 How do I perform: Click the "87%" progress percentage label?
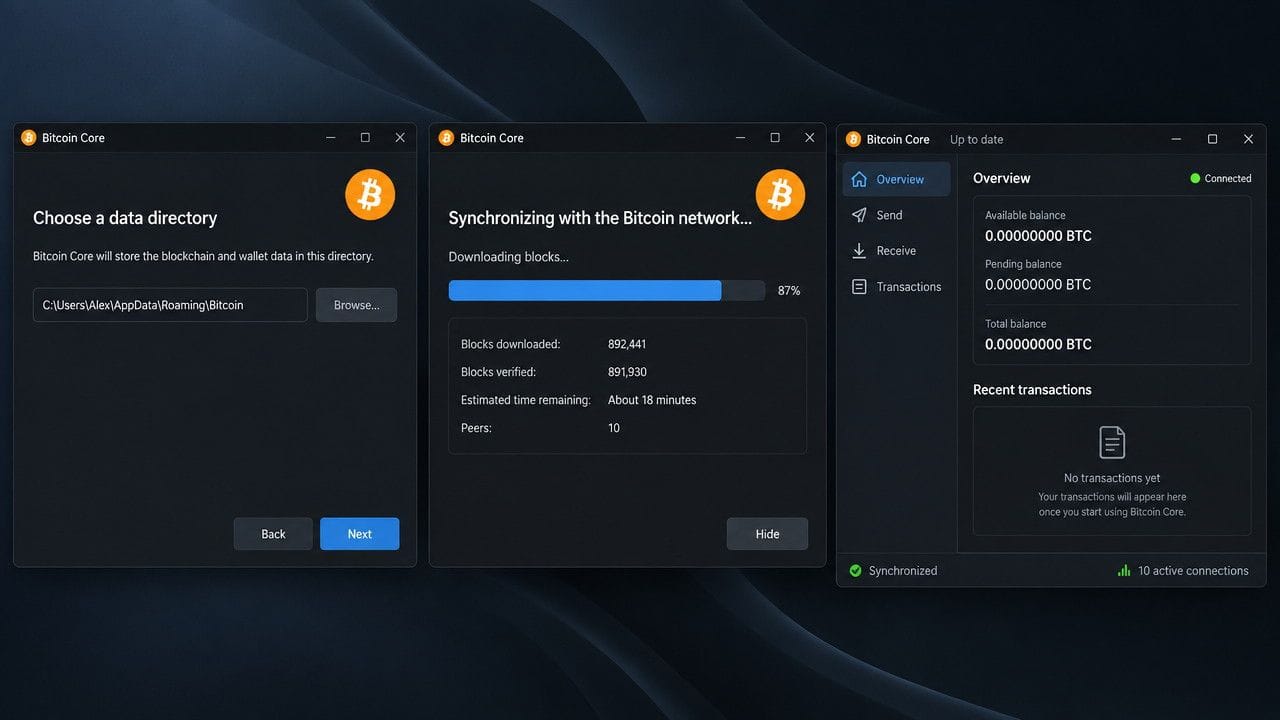click(789, 291)
